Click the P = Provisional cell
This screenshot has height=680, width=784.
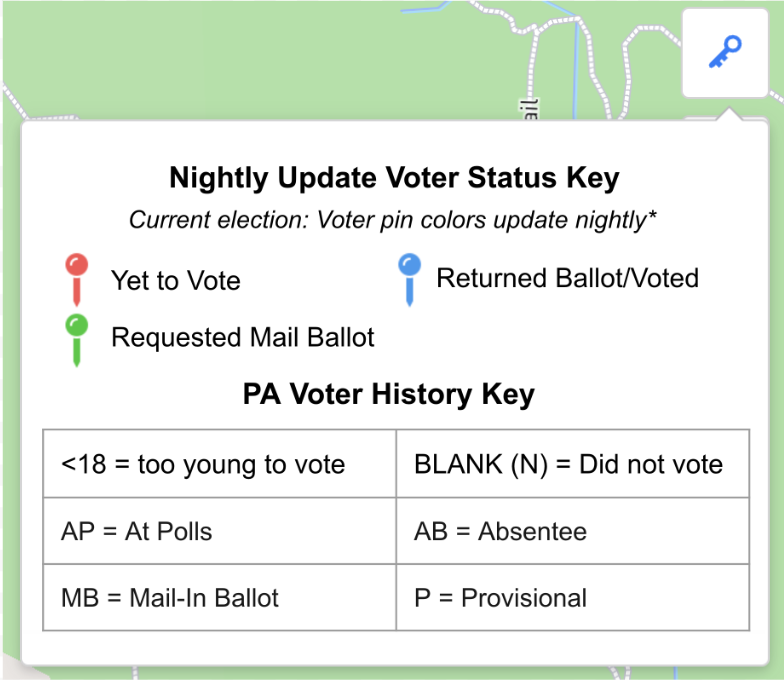[572, 598]
